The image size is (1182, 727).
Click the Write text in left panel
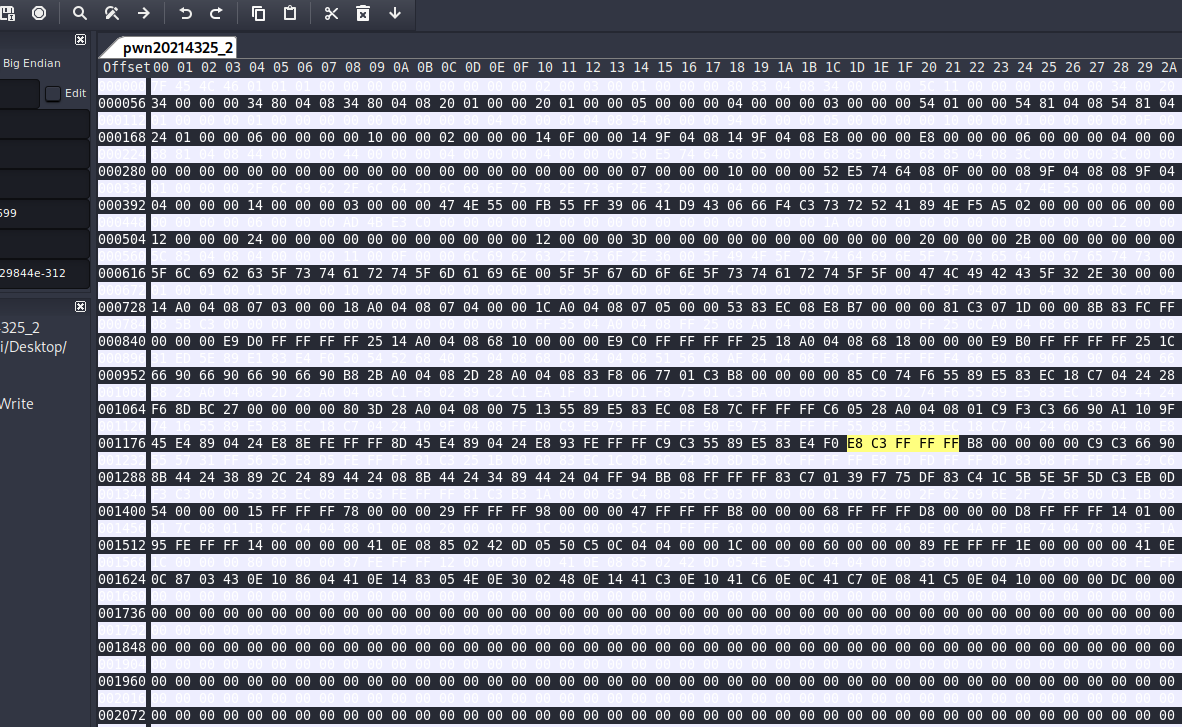pyautogui.click(x=17, y=404)
